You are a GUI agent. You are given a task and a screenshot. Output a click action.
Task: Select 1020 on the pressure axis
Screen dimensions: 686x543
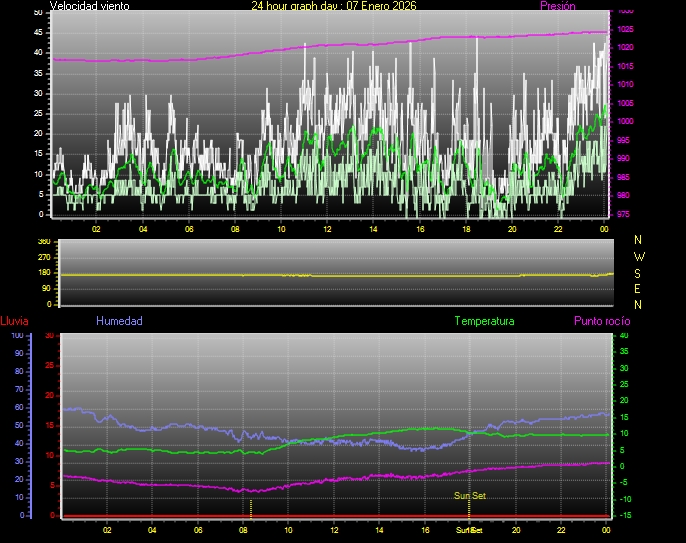click(x=624, y=47)
